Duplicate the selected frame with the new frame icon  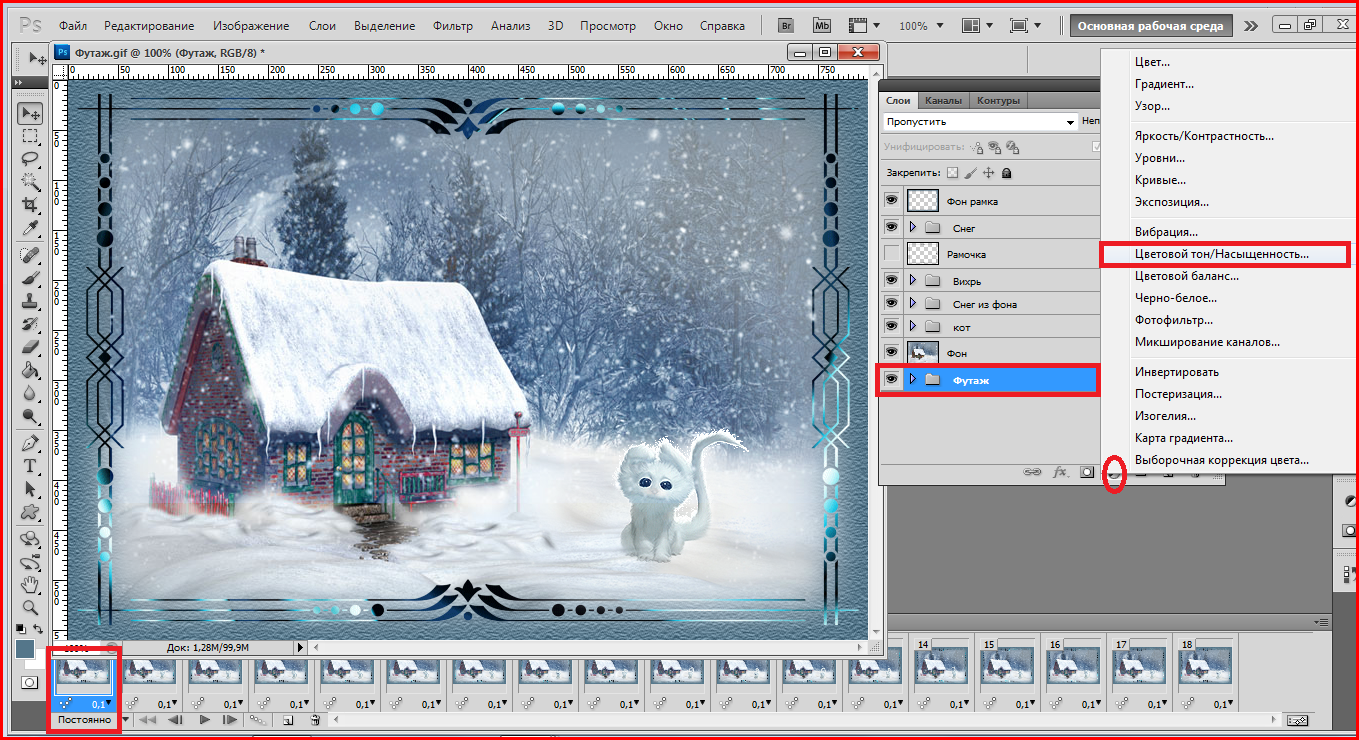[287, 720]
